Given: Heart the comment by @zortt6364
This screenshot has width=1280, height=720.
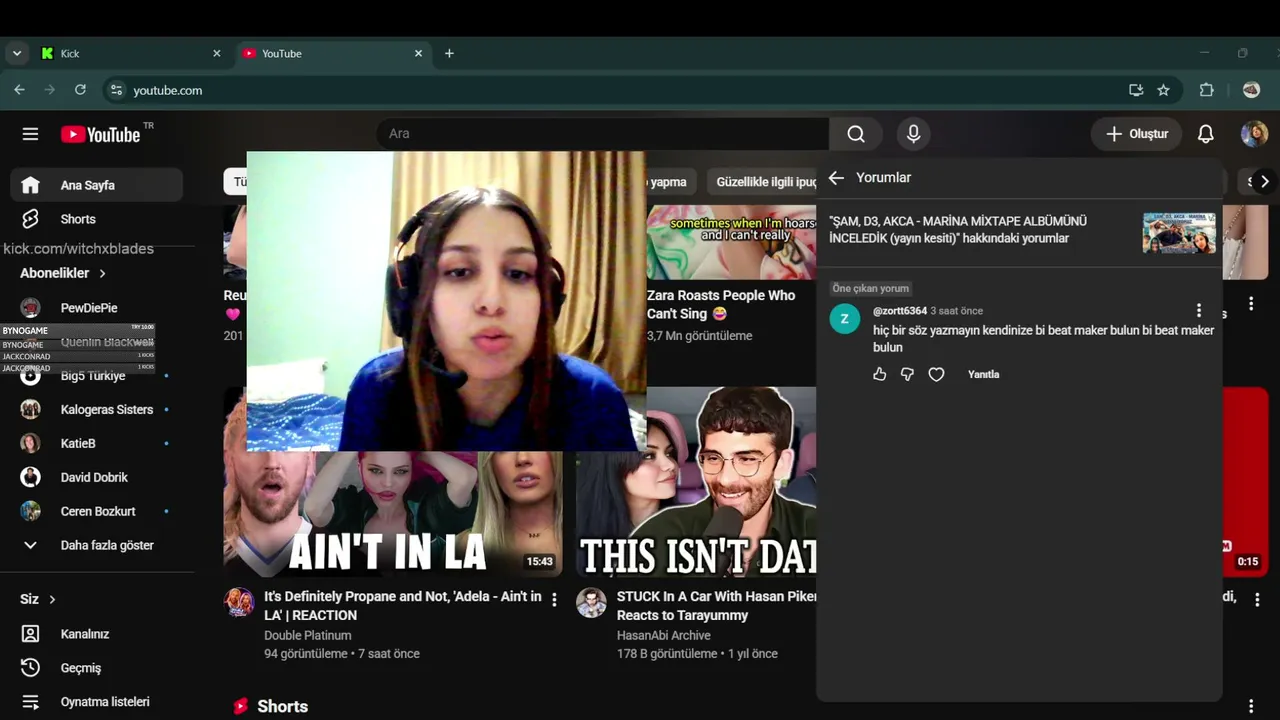Looking at the screenshot, I should point(936,374).
